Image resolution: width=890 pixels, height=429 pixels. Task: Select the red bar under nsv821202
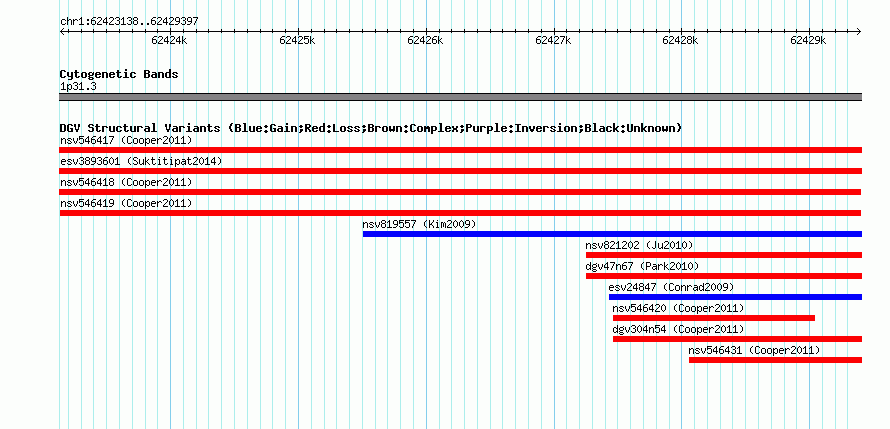point(724,255)
